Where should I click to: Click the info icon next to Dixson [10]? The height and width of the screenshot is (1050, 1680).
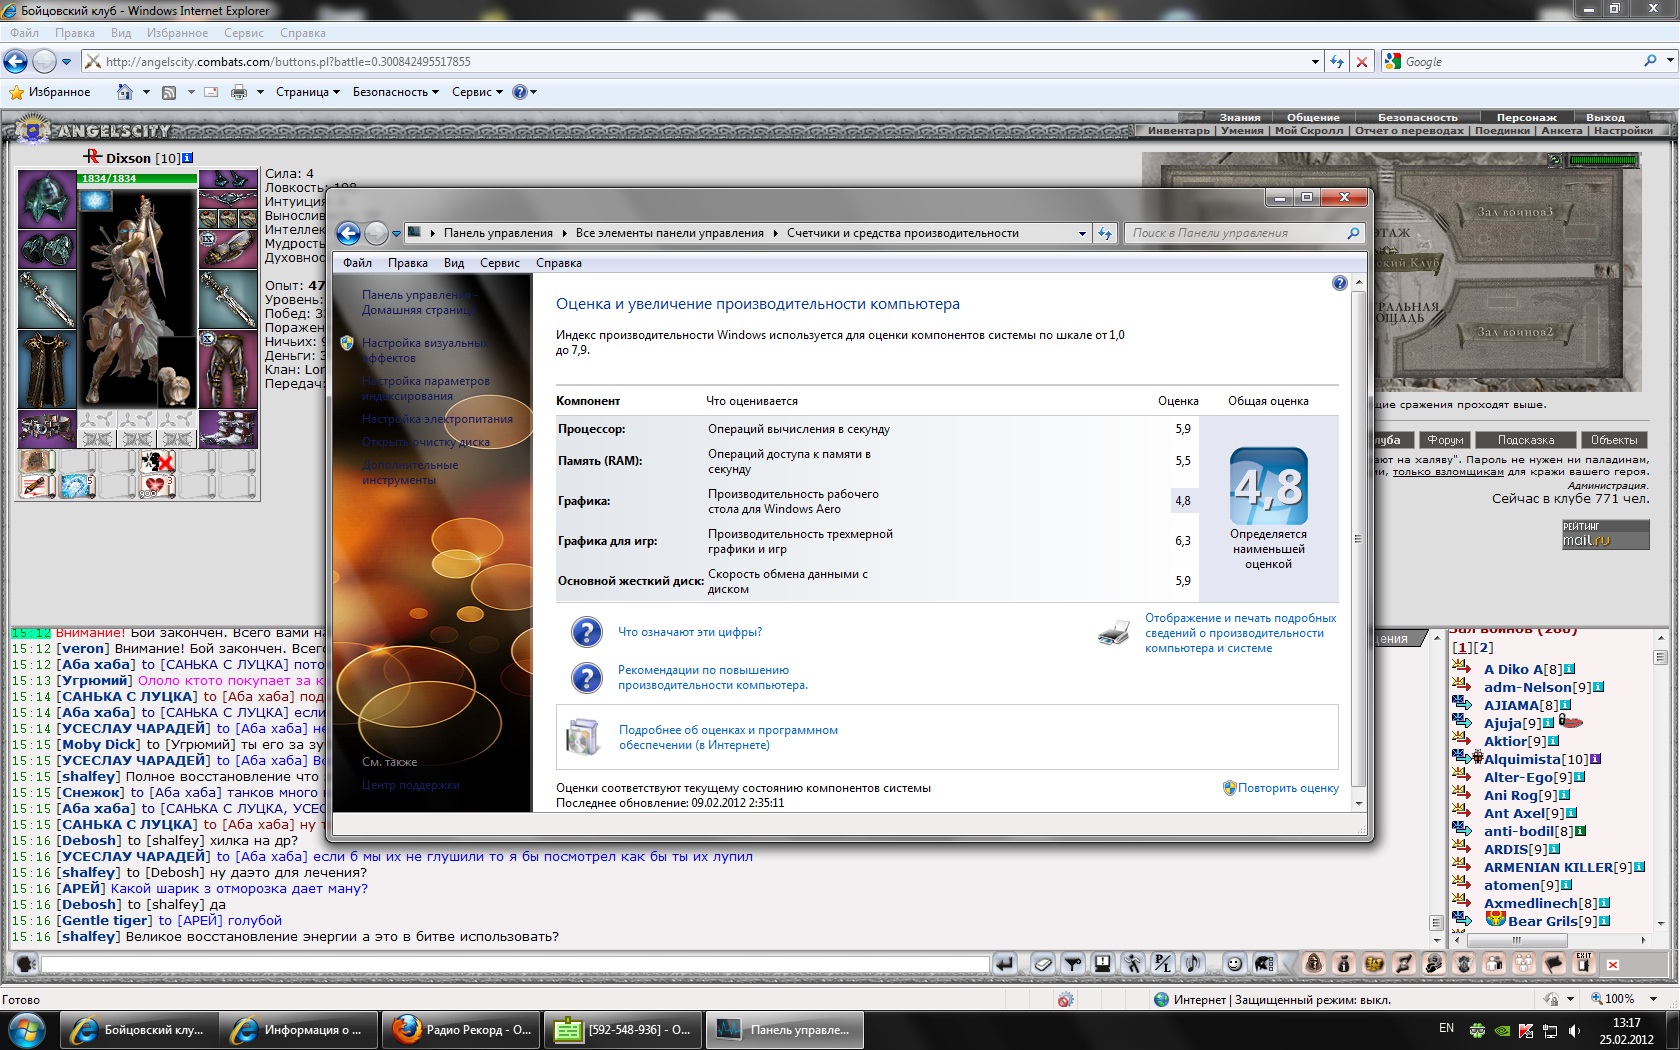(x=187, y=158)
